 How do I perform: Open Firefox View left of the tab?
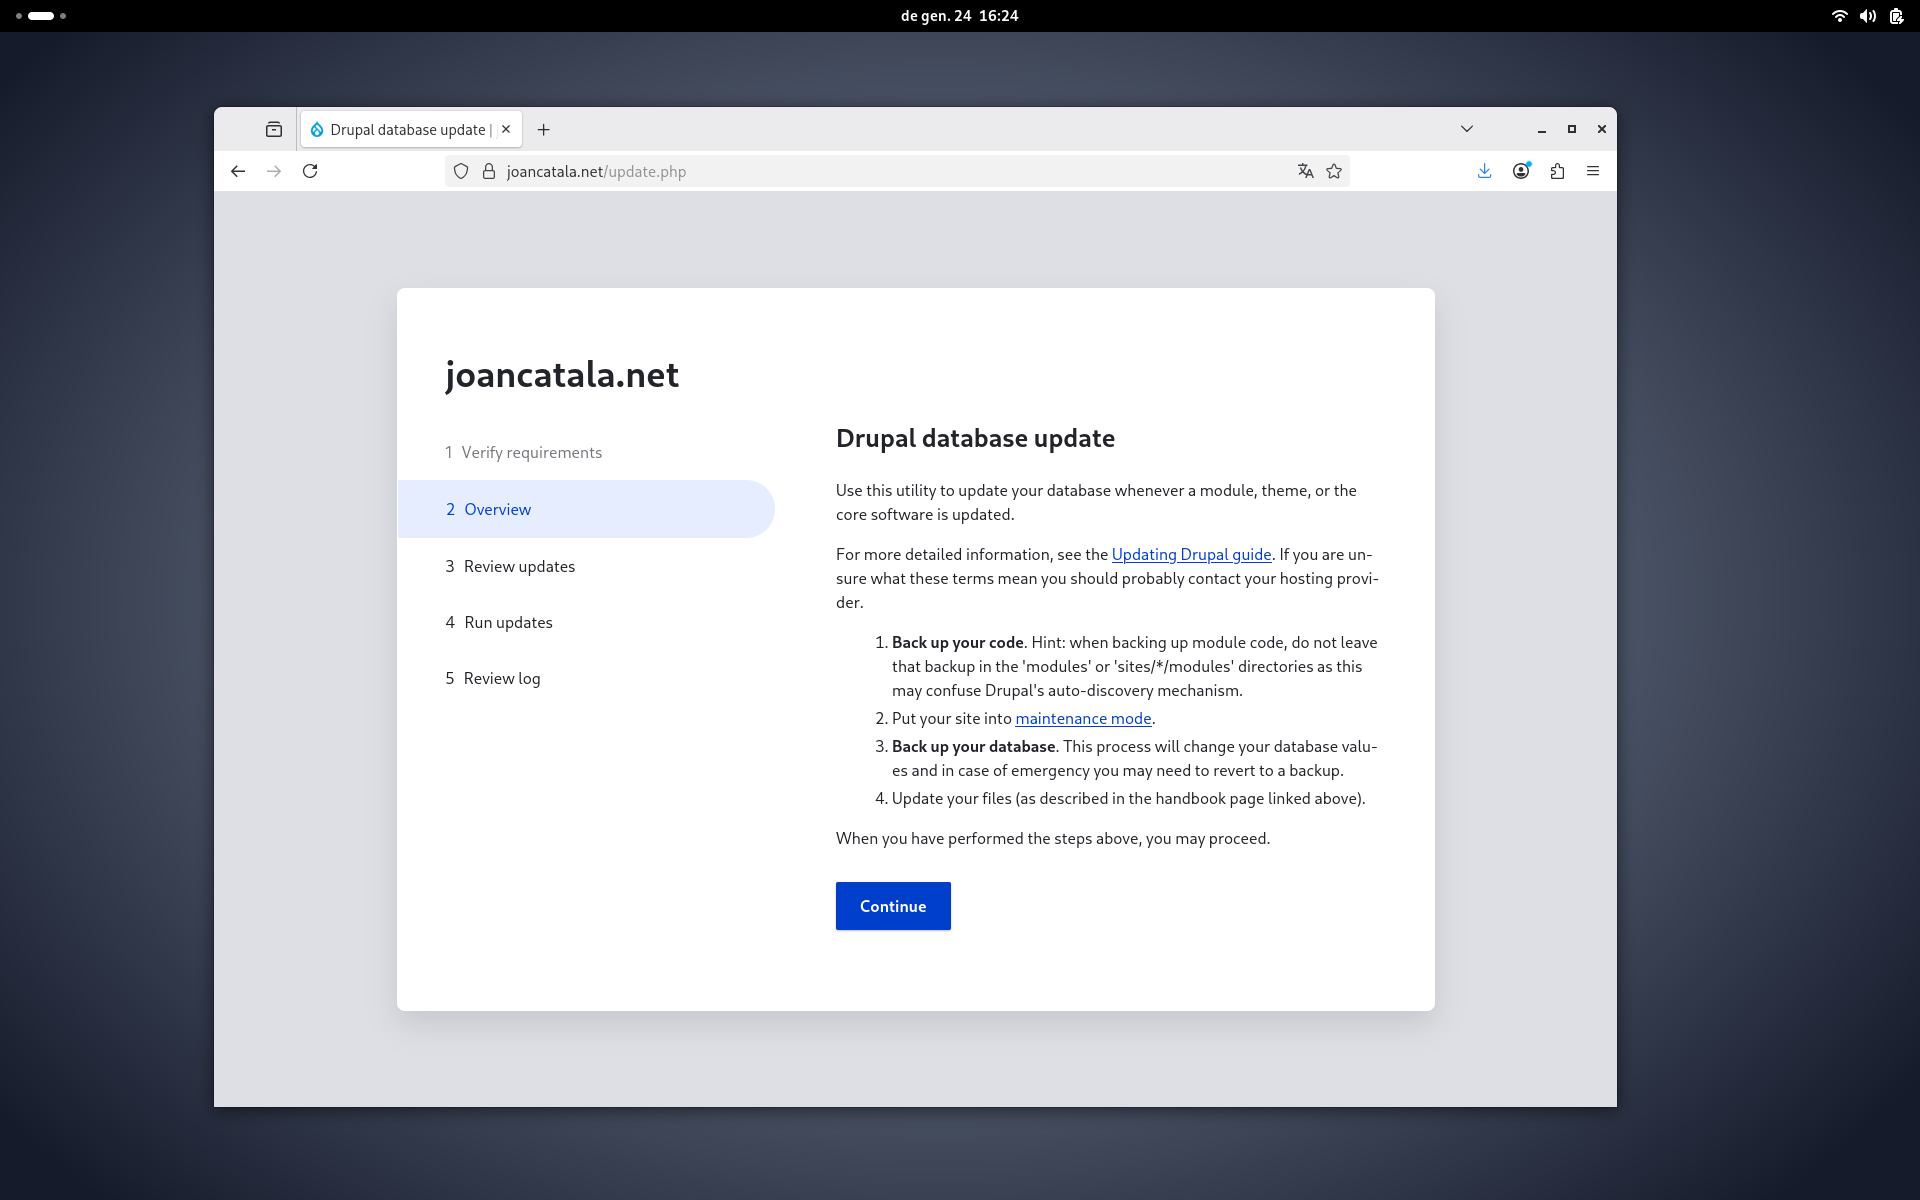[x=274, y=129]
